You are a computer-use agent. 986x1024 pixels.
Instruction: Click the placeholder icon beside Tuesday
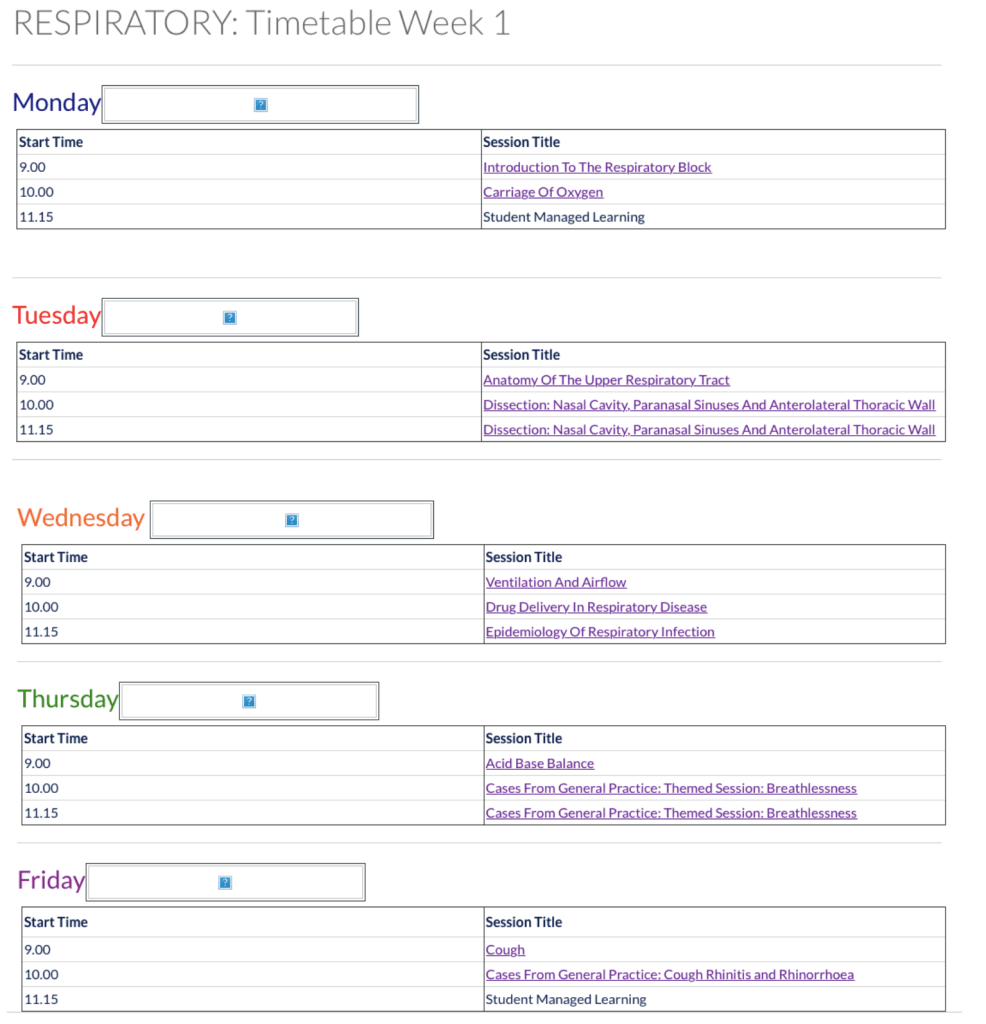point(230,318)
